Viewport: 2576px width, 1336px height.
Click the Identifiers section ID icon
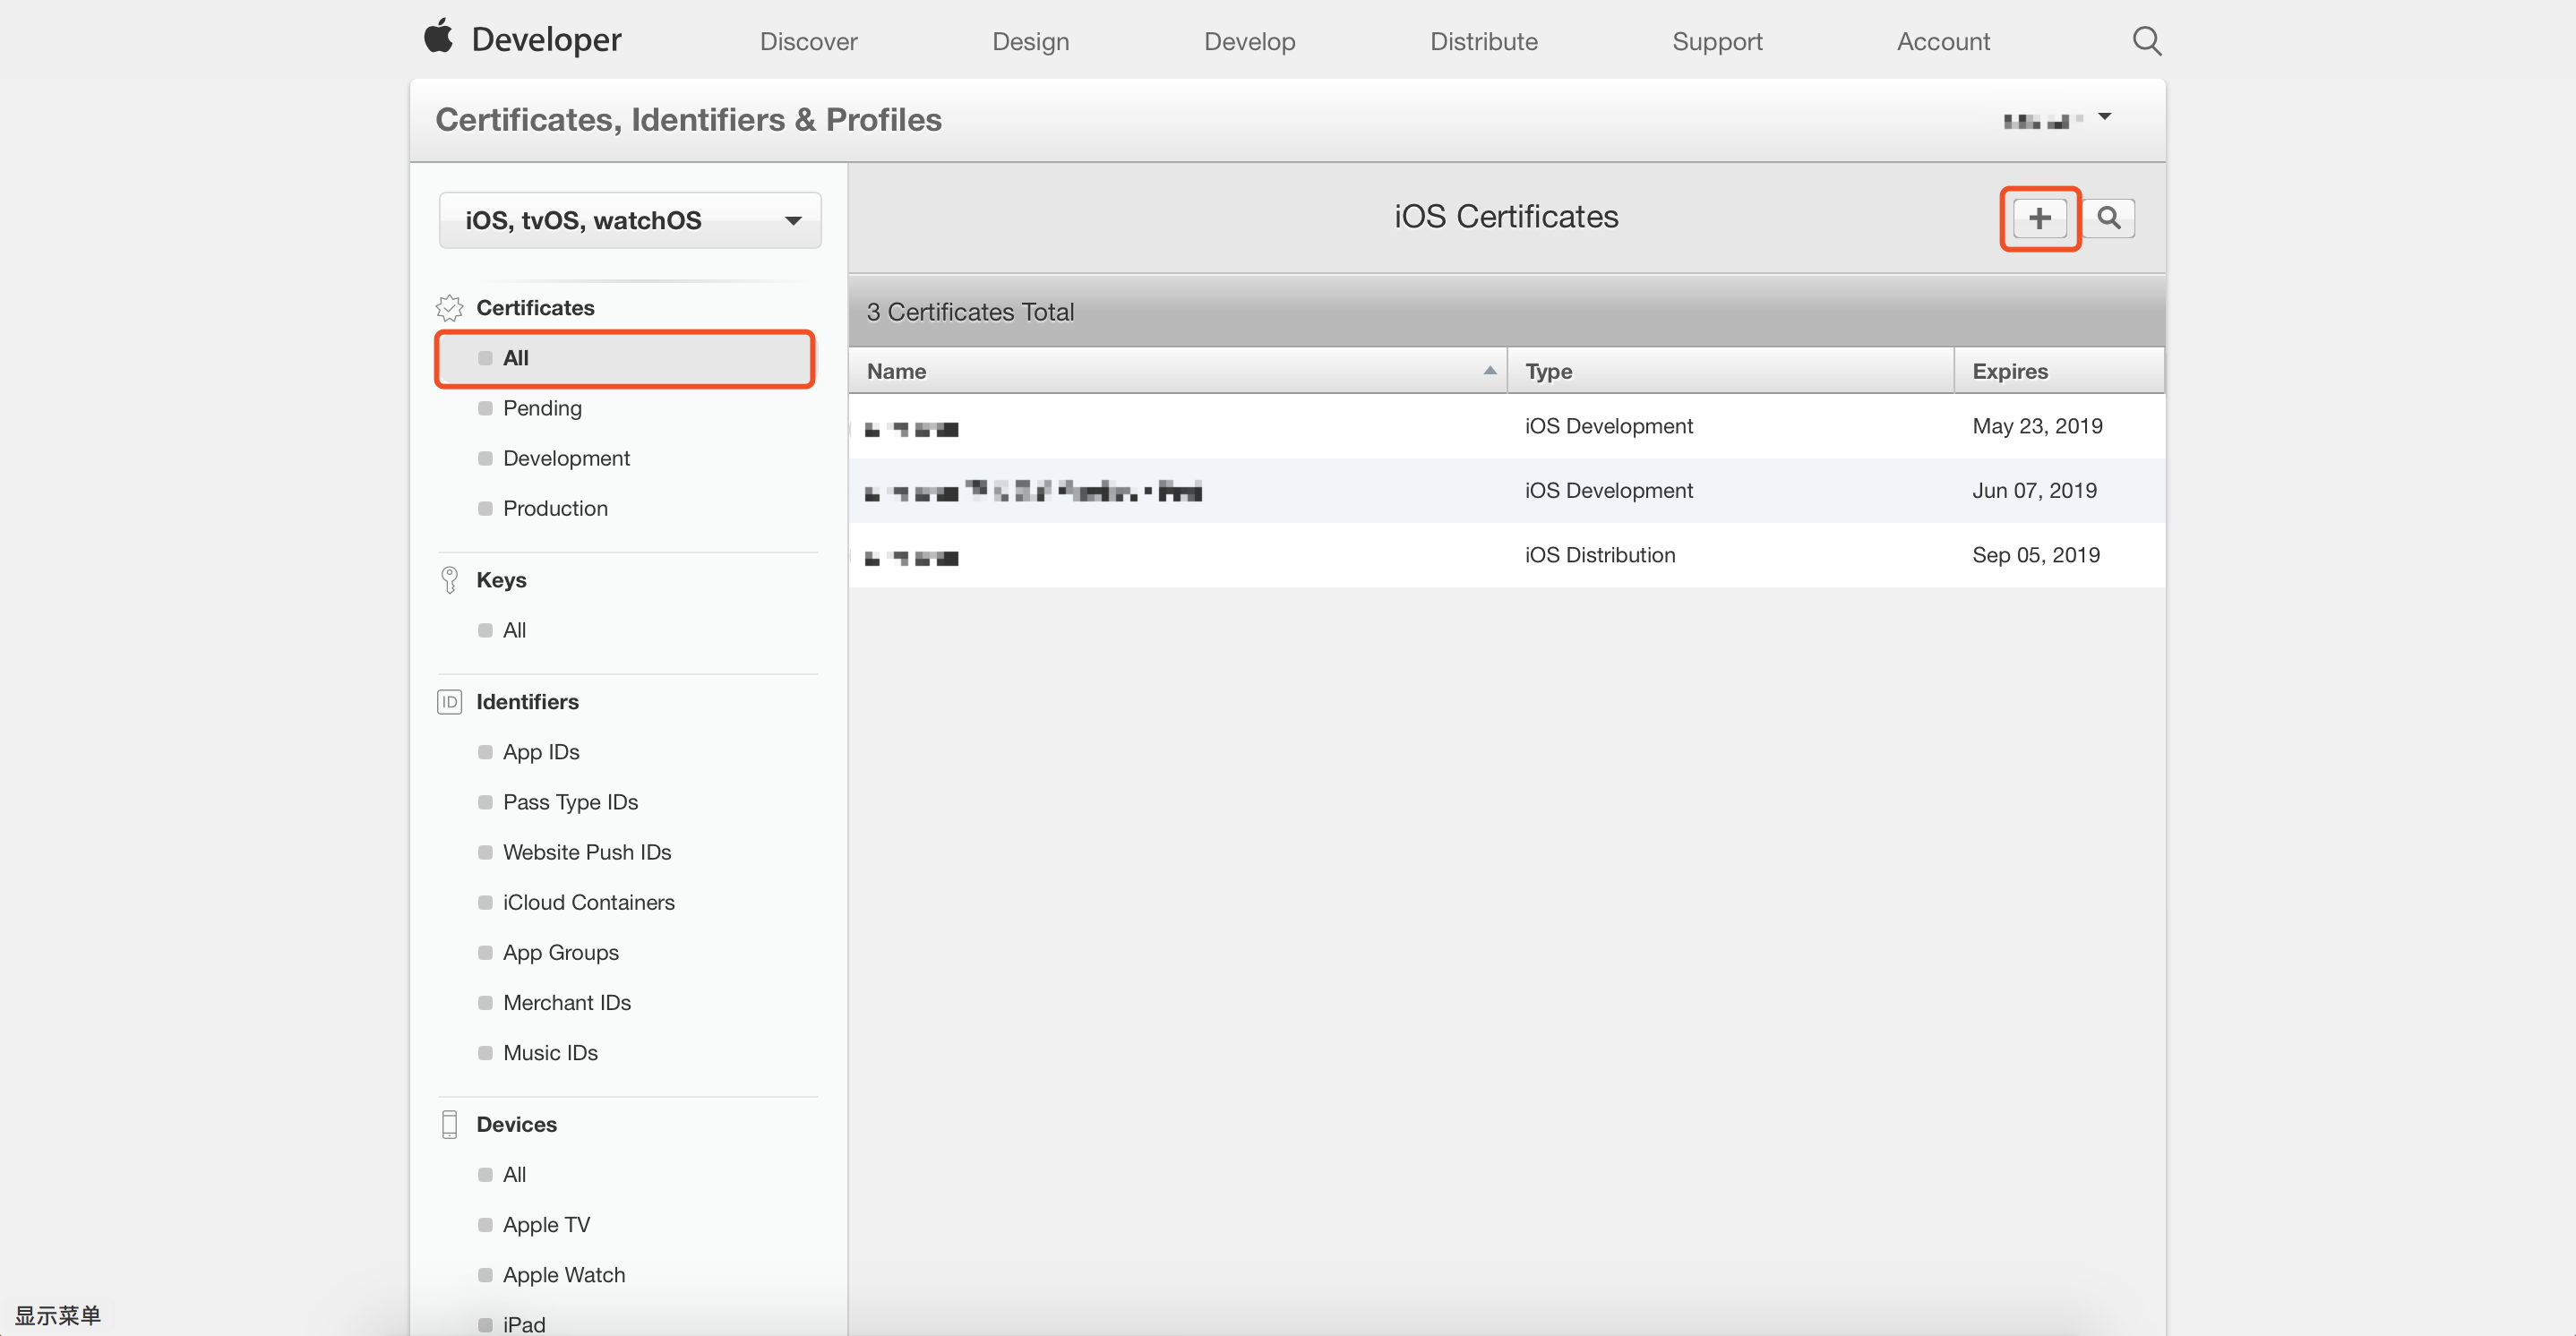(x=449, y=702)
